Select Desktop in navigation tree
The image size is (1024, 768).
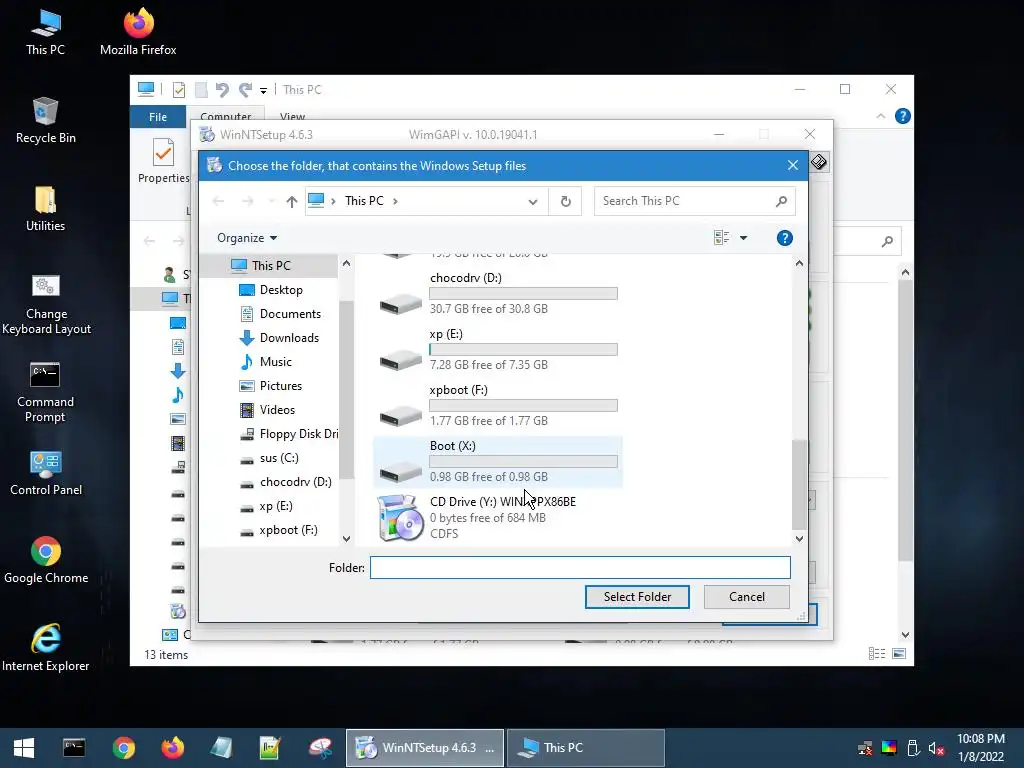pyautogui.click(x=281, y=290)
